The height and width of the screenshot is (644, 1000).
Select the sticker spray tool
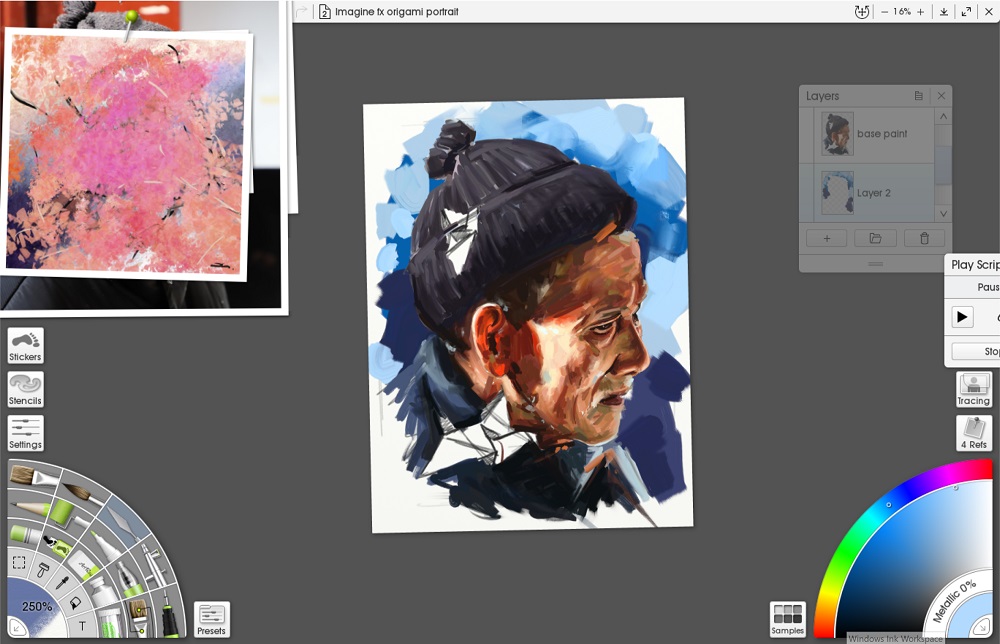pyautogui.click(x=57, y=545)
